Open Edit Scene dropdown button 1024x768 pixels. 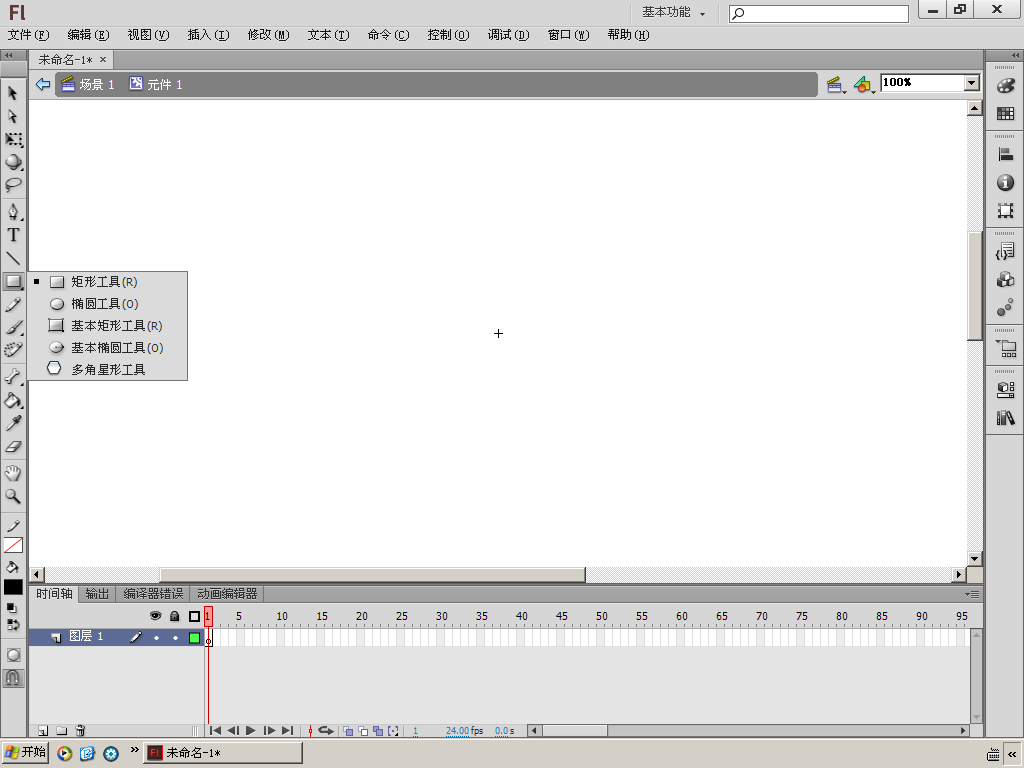coord(835,85)
